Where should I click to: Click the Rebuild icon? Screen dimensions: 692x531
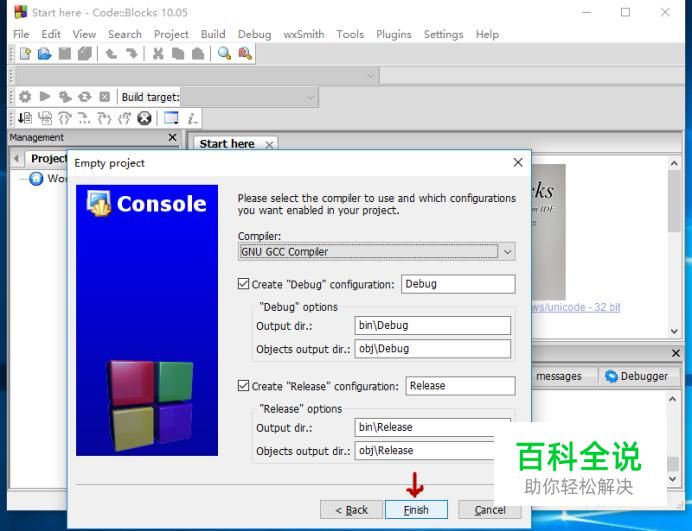tap(84, 97)
